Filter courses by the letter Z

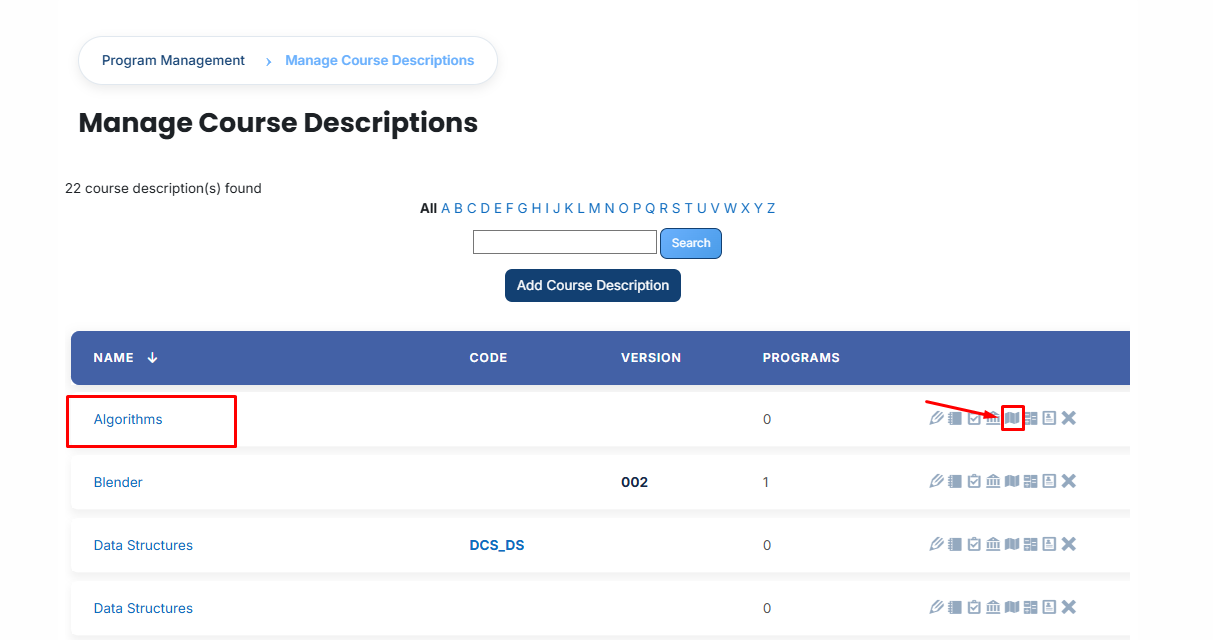771,208
